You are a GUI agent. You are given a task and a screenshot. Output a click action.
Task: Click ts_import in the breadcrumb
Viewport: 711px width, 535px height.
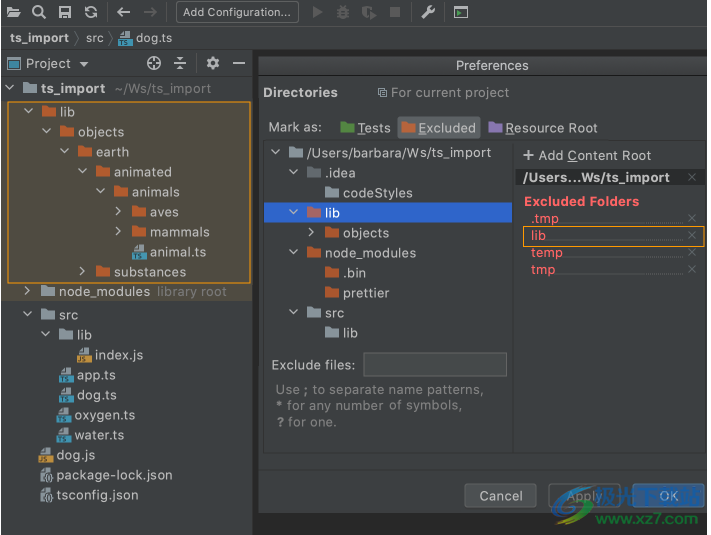[39, 38]
